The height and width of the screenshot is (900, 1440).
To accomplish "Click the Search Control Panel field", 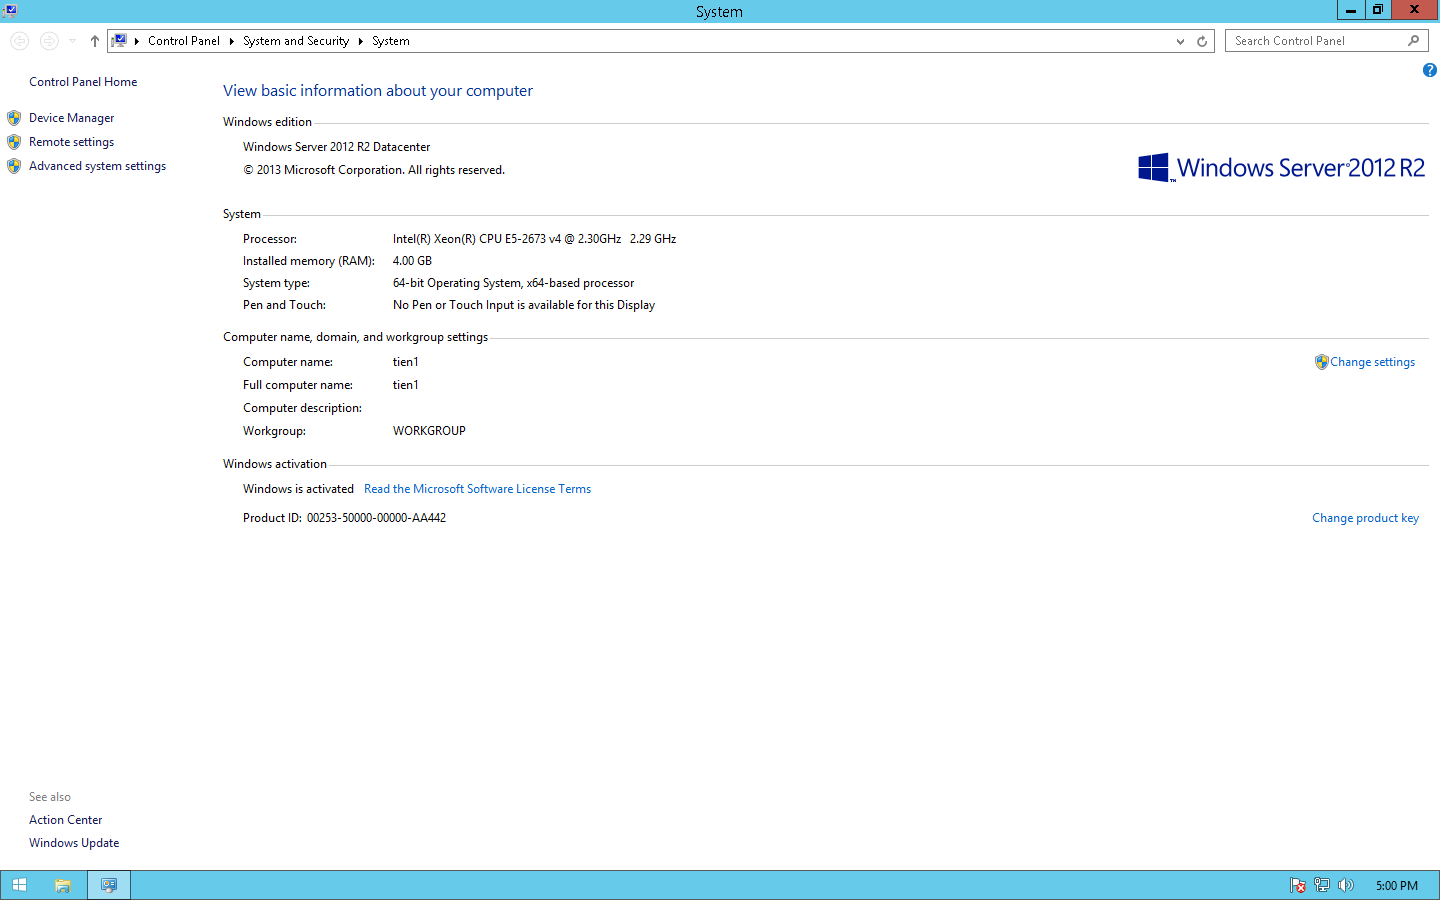I will [x=1315, y=41].
